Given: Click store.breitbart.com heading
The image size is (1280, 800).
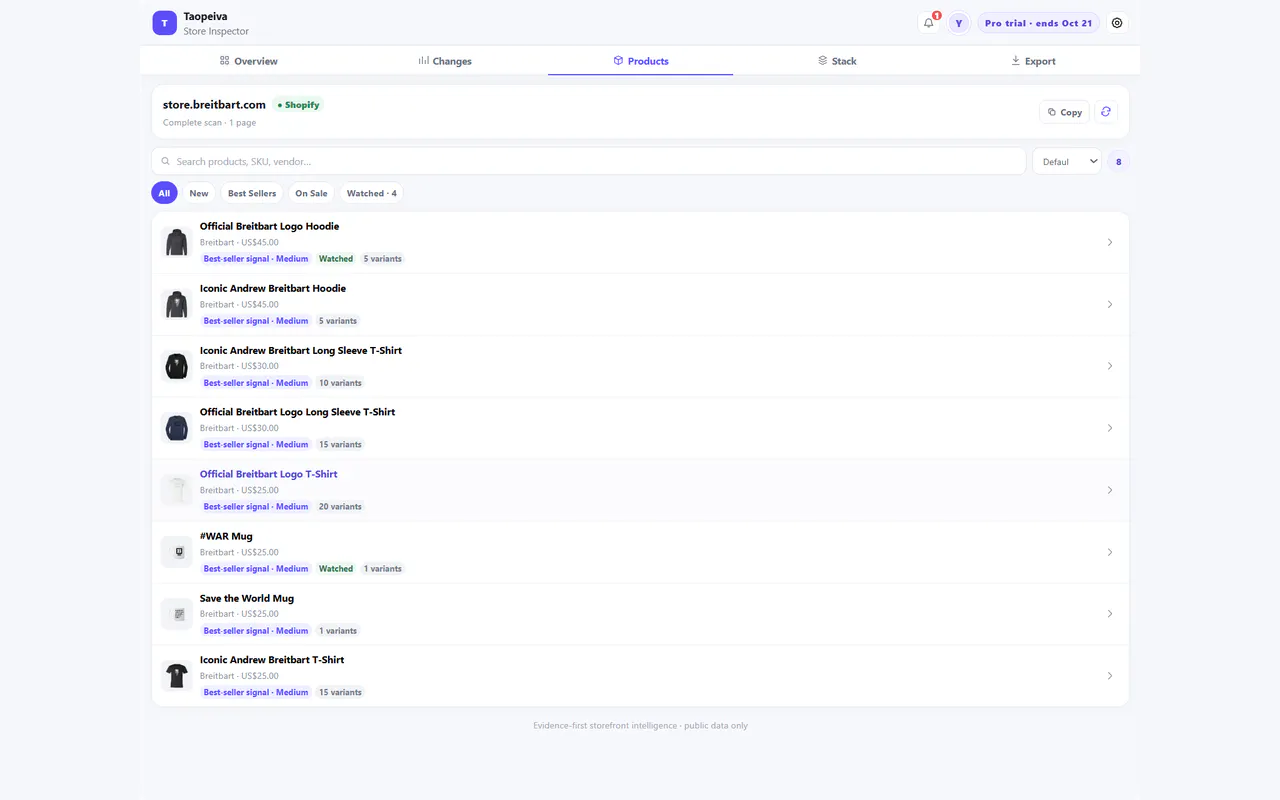Looking at the screenshot, I should click(214, 105).
